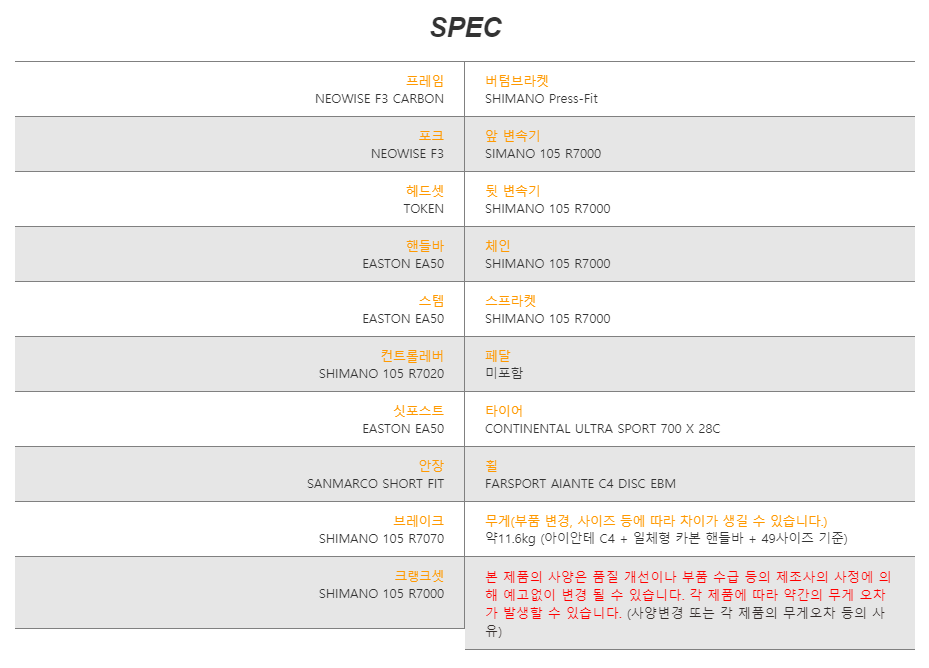Click SHIMANO Press-Fit text

[x=541, y=99]
